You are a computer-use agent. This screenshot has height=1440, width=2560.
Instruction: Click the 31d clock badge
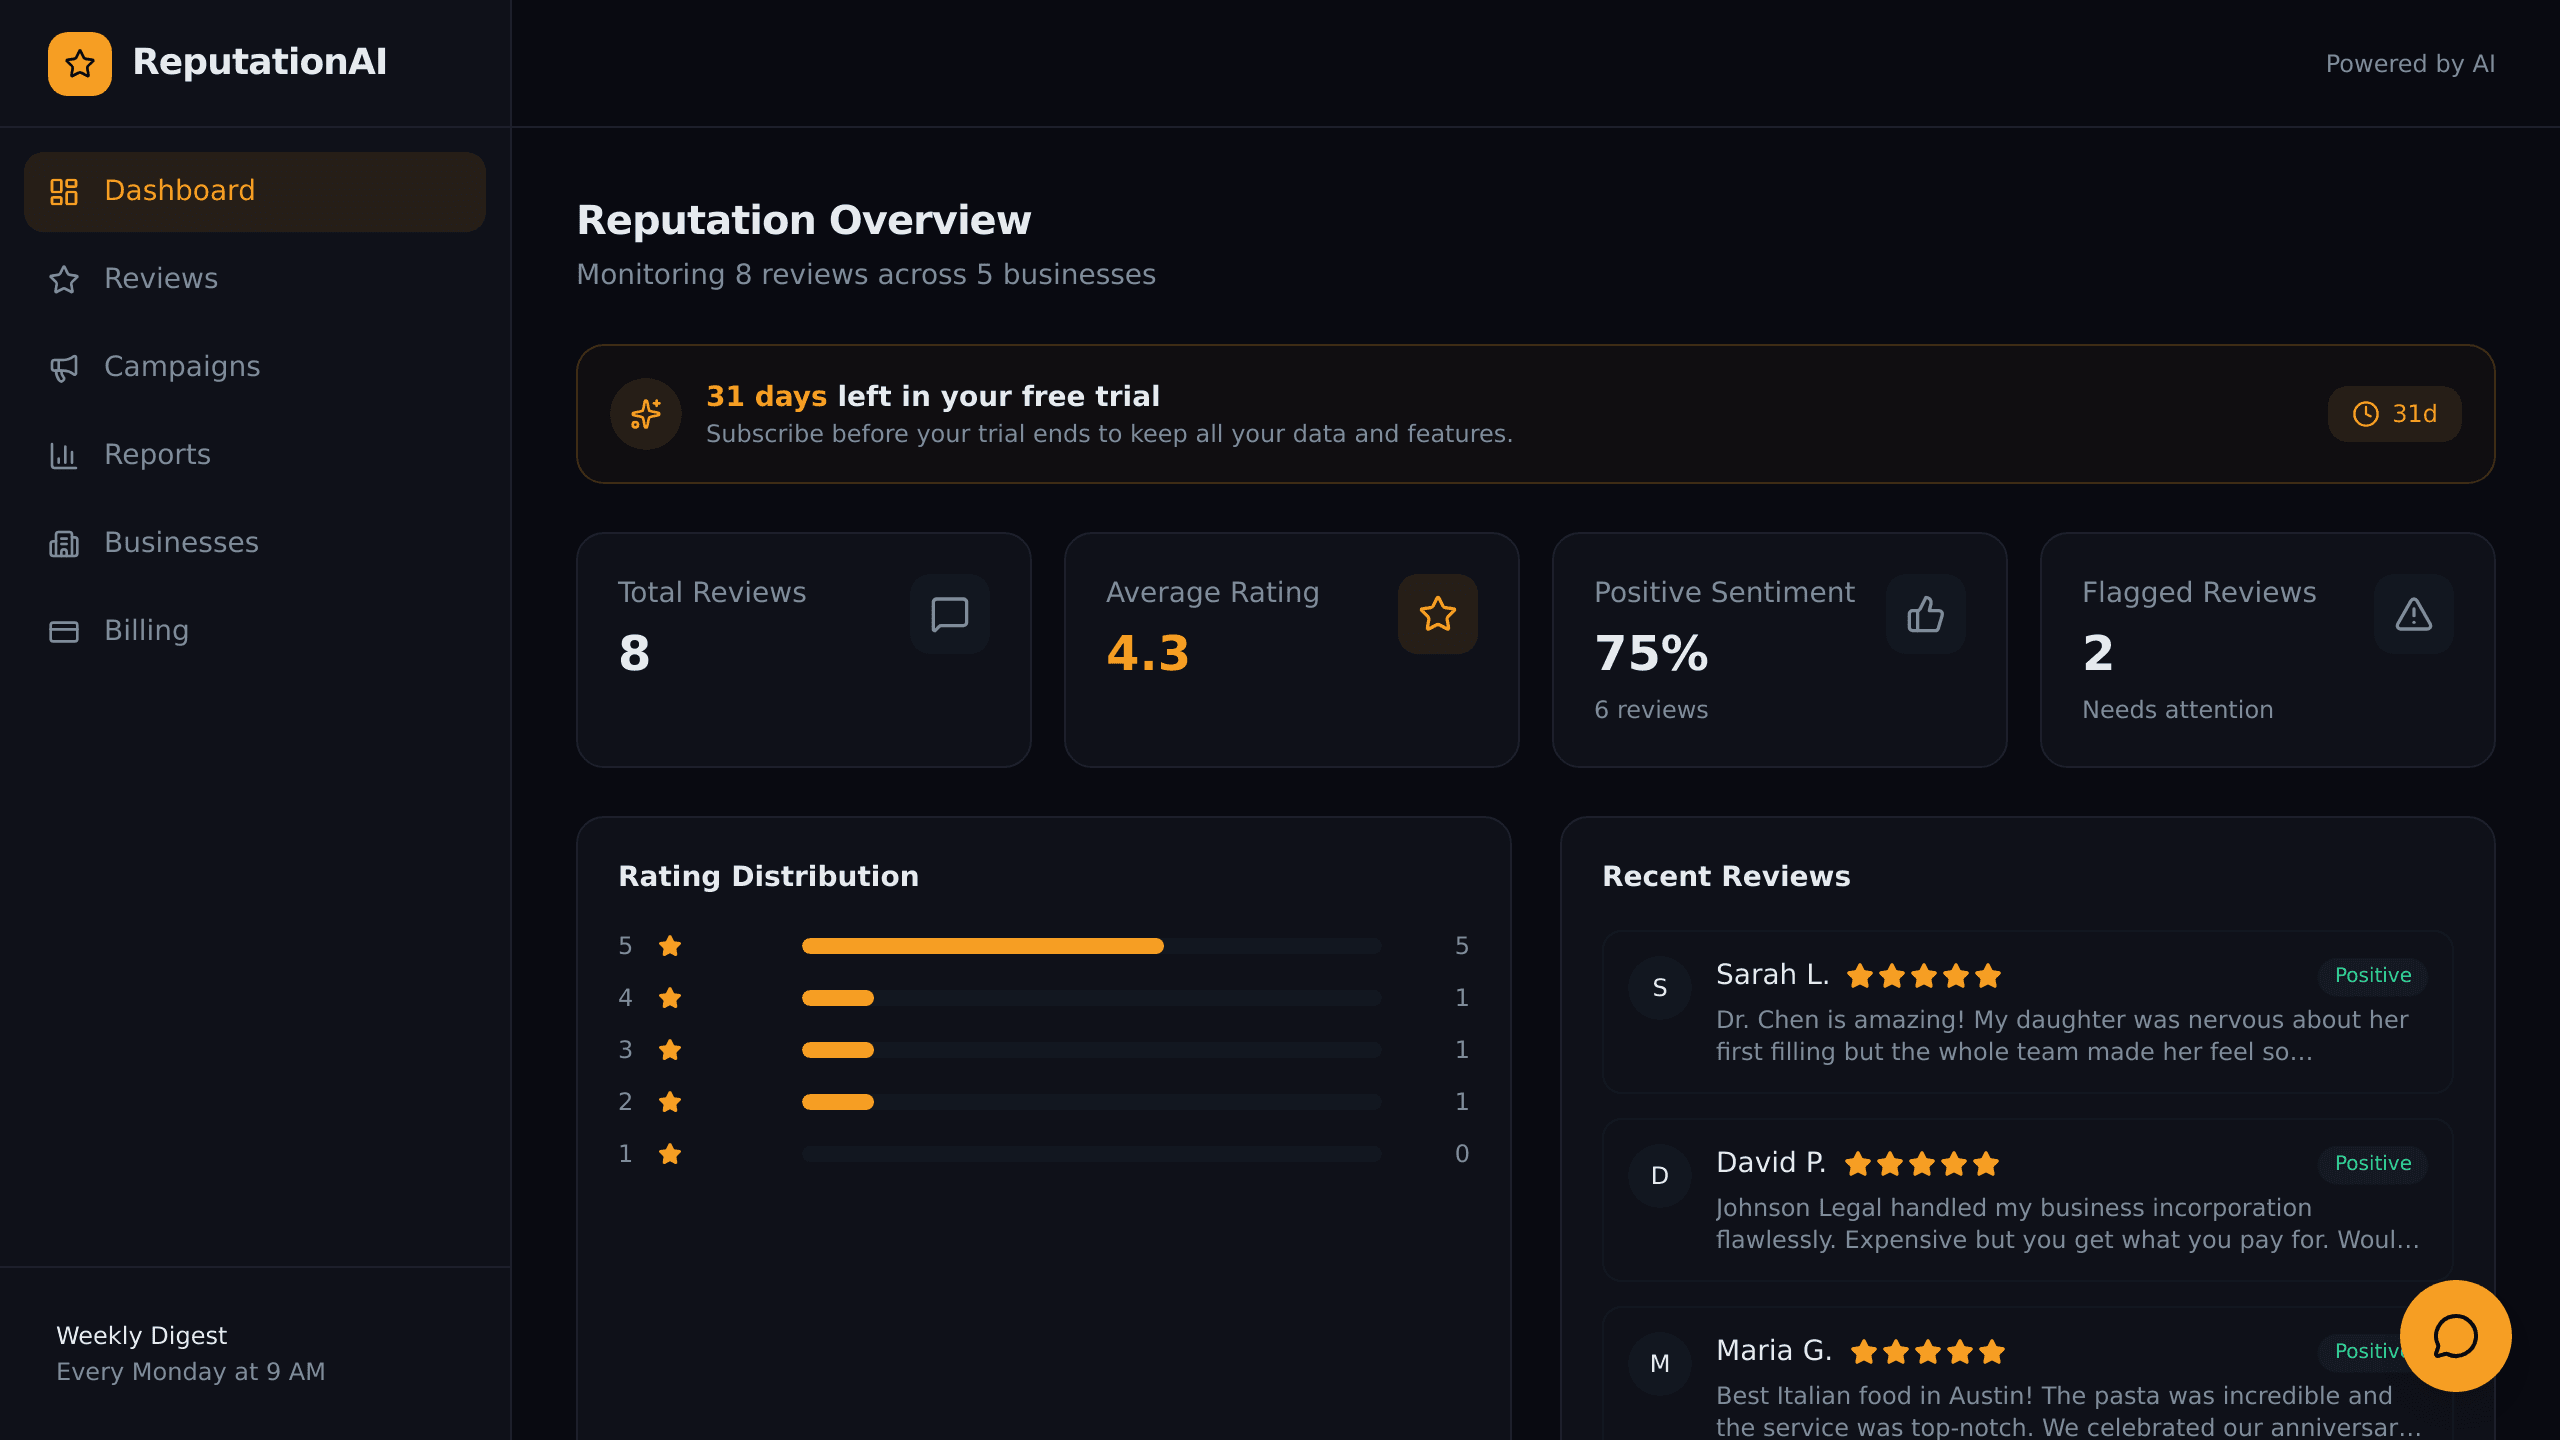[2394, 414]
